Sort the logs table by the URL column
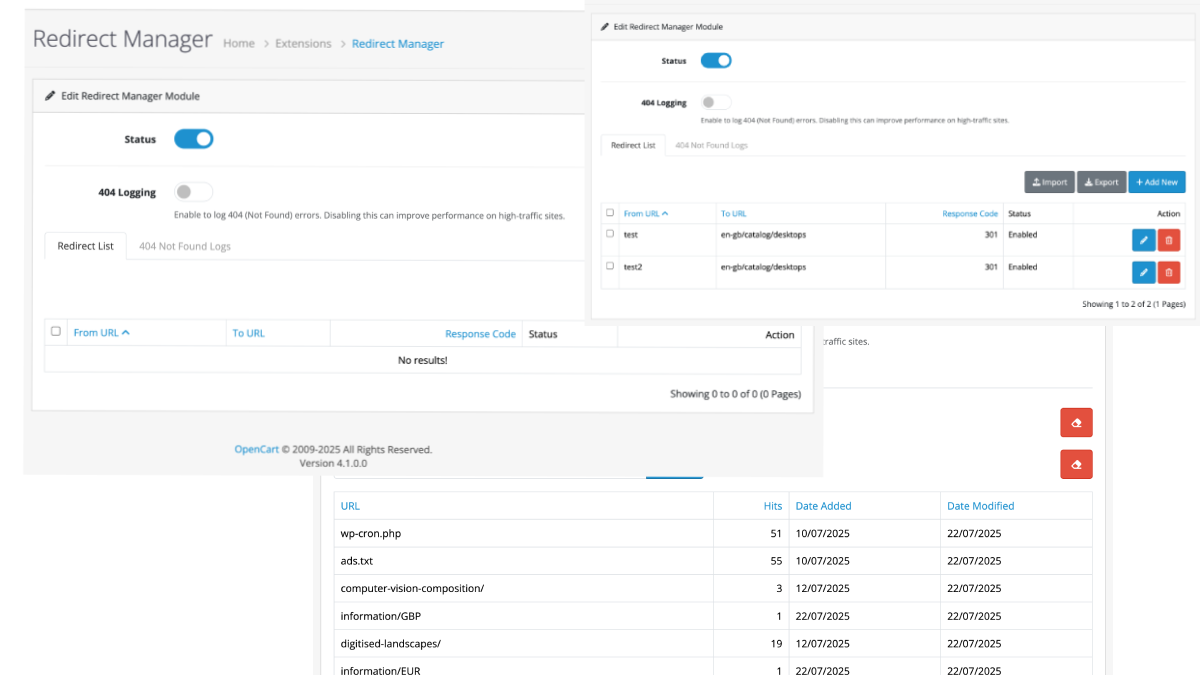Viewport: 1200px width, 675px height. pyautogui.click(x=350, y=506)
